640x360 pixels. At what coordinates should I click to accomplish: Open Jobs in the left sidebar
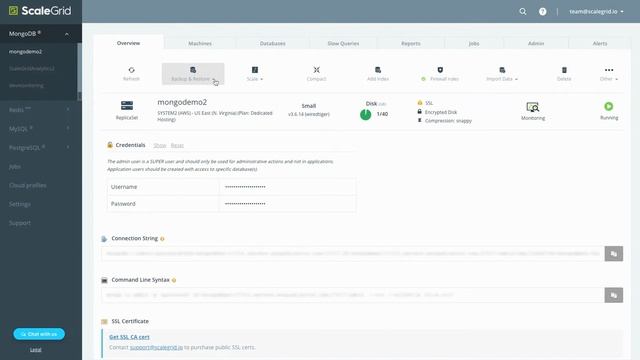15,167
